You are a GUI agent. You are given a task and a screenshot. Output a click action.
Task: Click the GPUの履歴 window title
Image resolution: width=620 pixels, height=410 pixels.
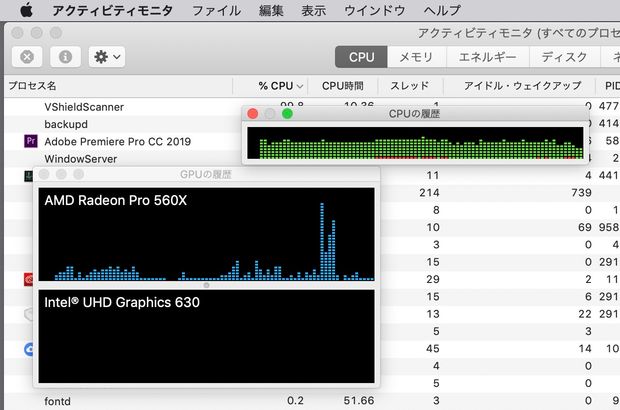pyautogui.click(x=206, y=174)
